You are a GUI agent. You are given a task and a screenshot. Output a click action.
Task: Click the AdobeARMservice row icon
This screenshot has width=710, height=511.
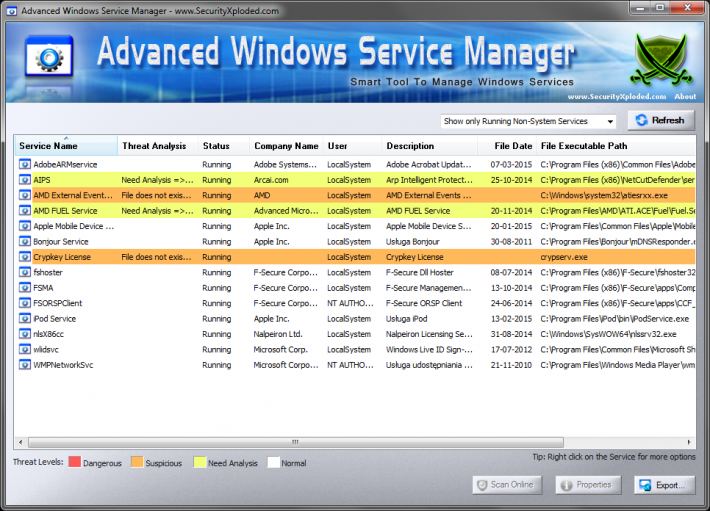pos(24,164)
